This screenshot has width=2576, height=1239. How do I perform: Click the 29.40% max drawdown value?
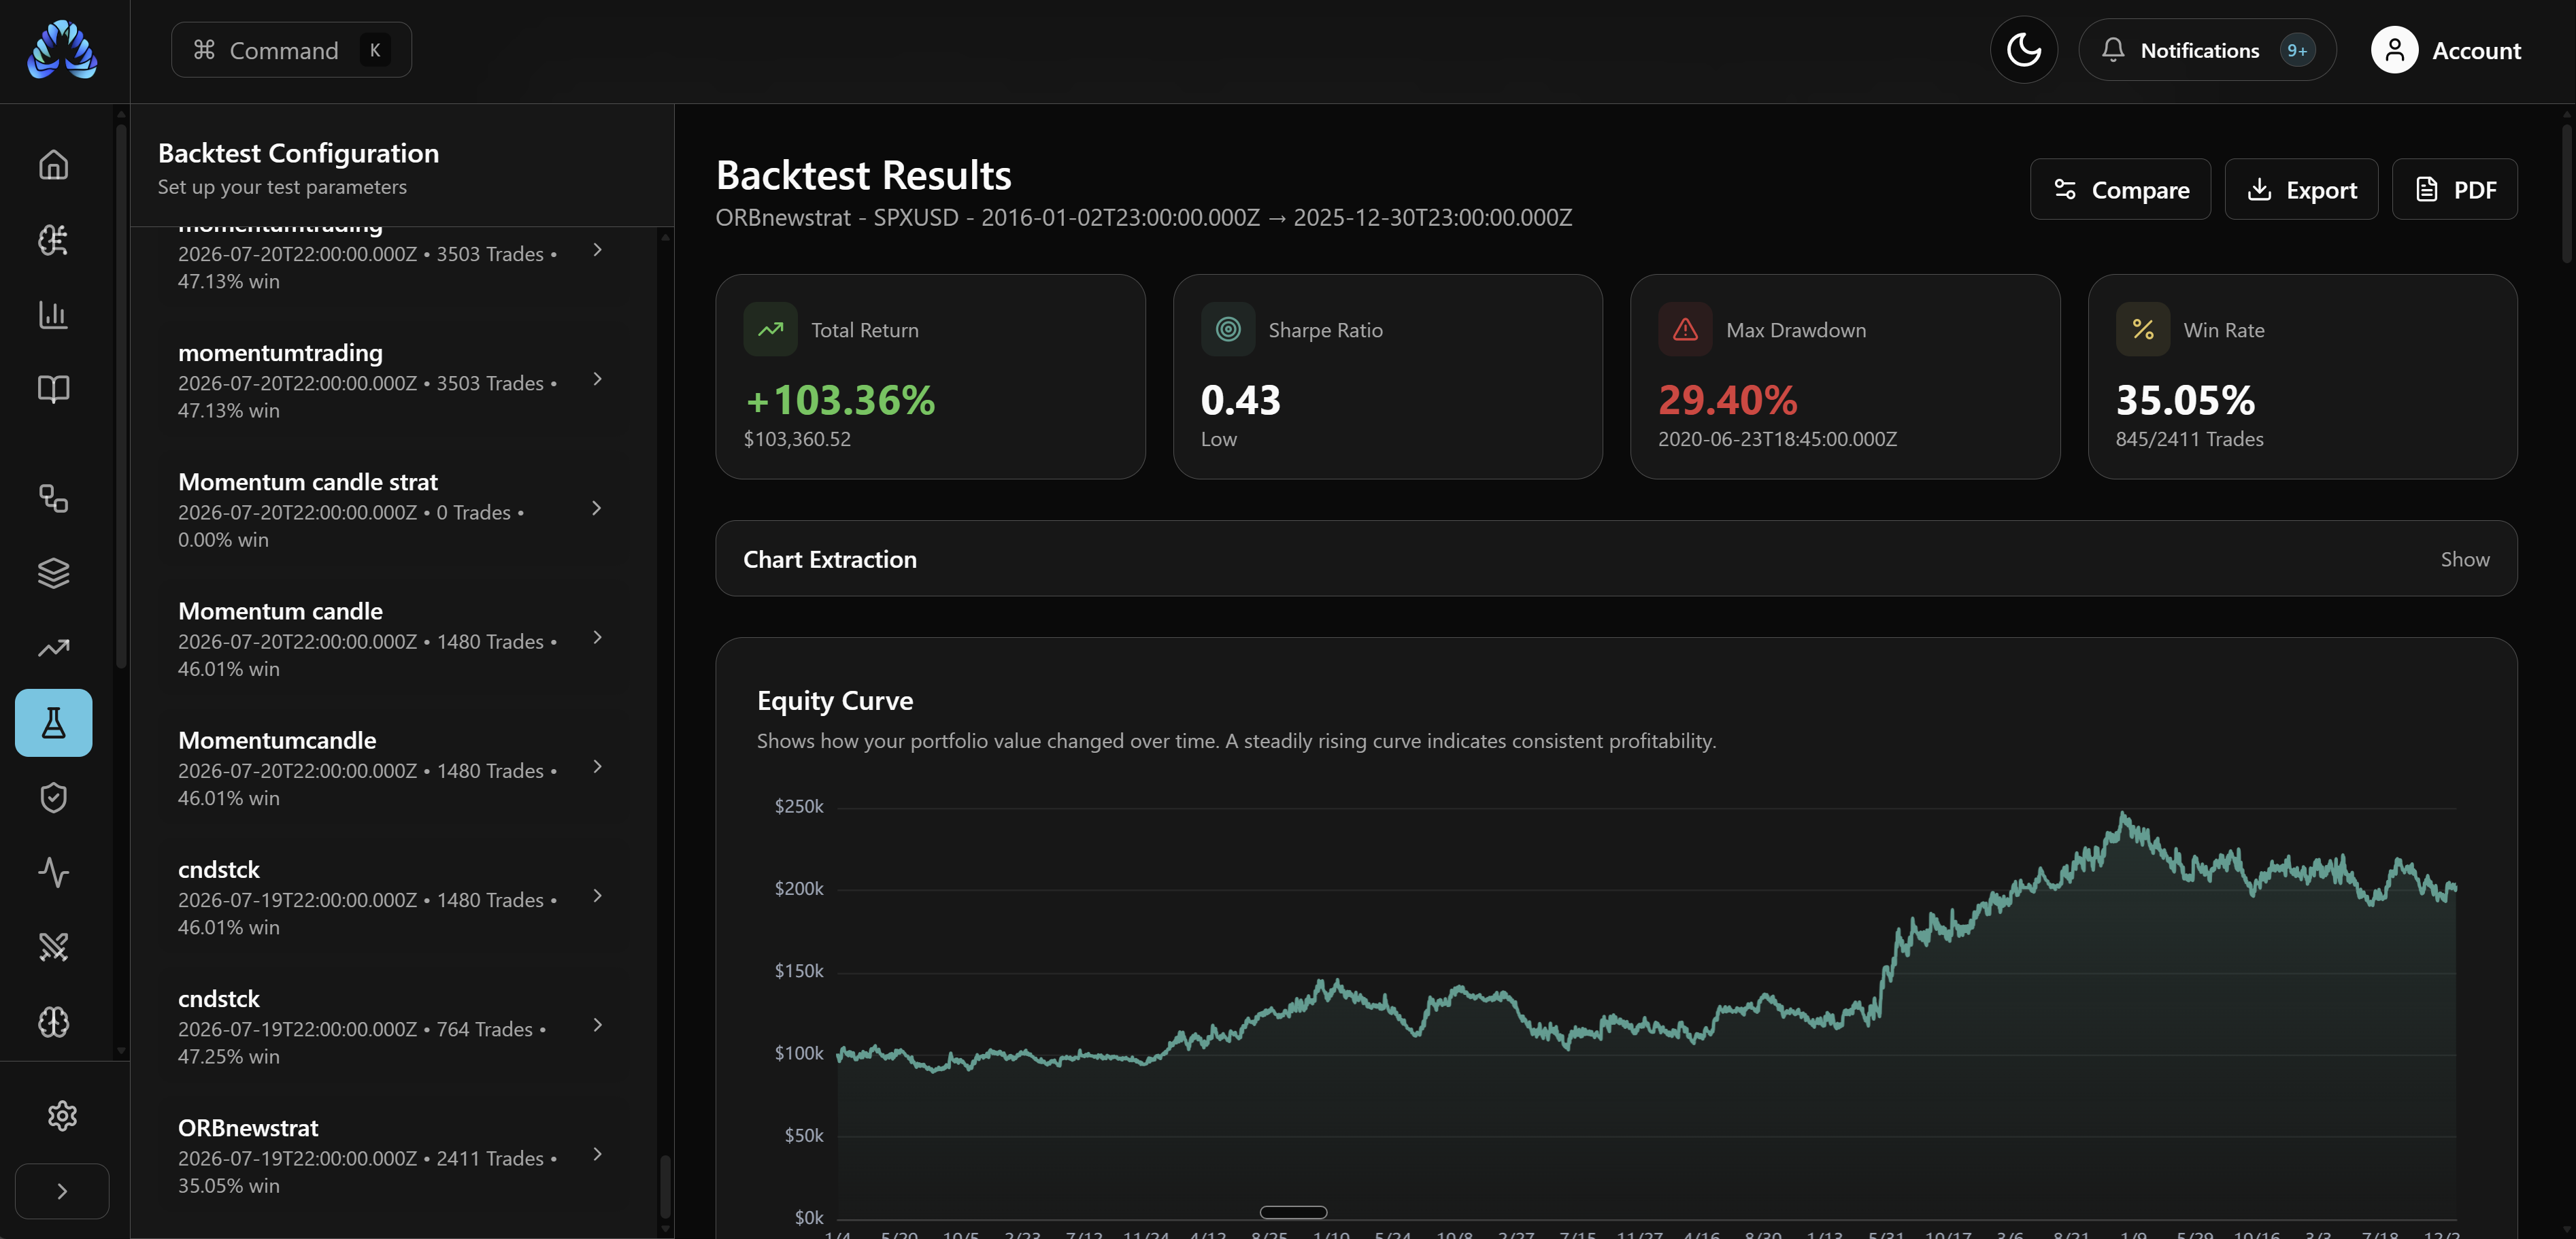coord(1727,400)
